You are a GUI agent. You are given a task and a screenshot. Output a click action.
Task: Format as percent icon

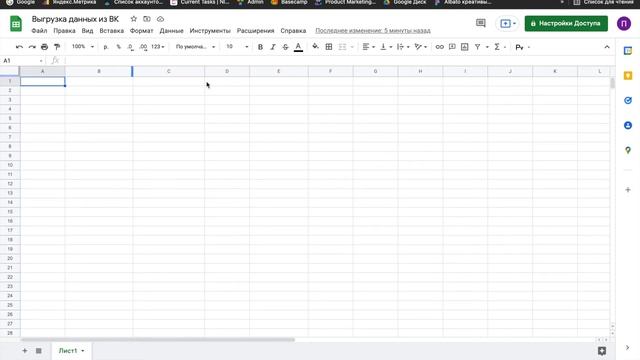click(118, 47)
